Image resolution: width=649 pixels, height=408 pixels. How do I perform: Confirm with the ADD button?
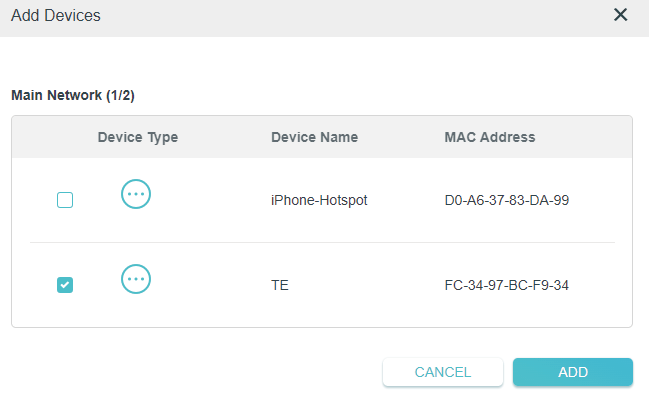[x=572, y=372]
